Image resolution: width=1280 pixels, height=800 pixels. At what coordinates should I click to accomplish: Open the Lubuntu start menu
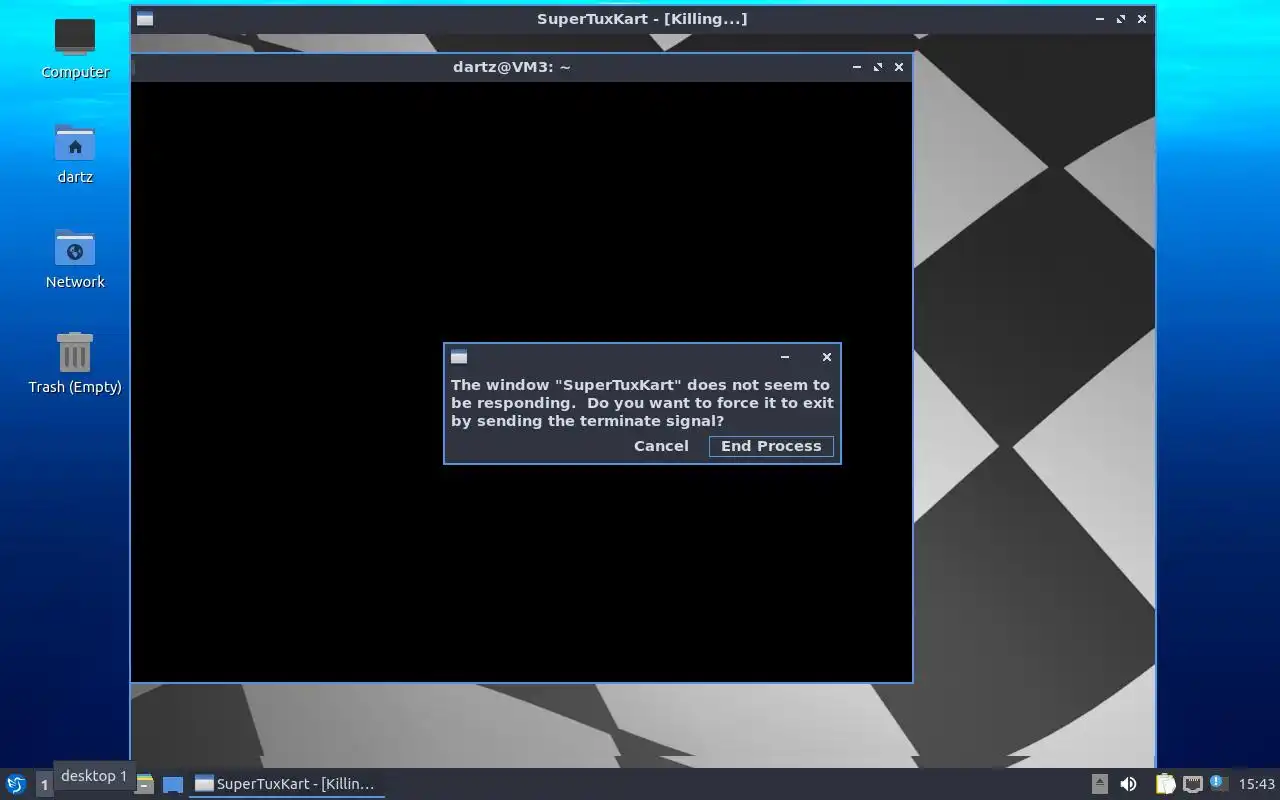coord(16,784)
